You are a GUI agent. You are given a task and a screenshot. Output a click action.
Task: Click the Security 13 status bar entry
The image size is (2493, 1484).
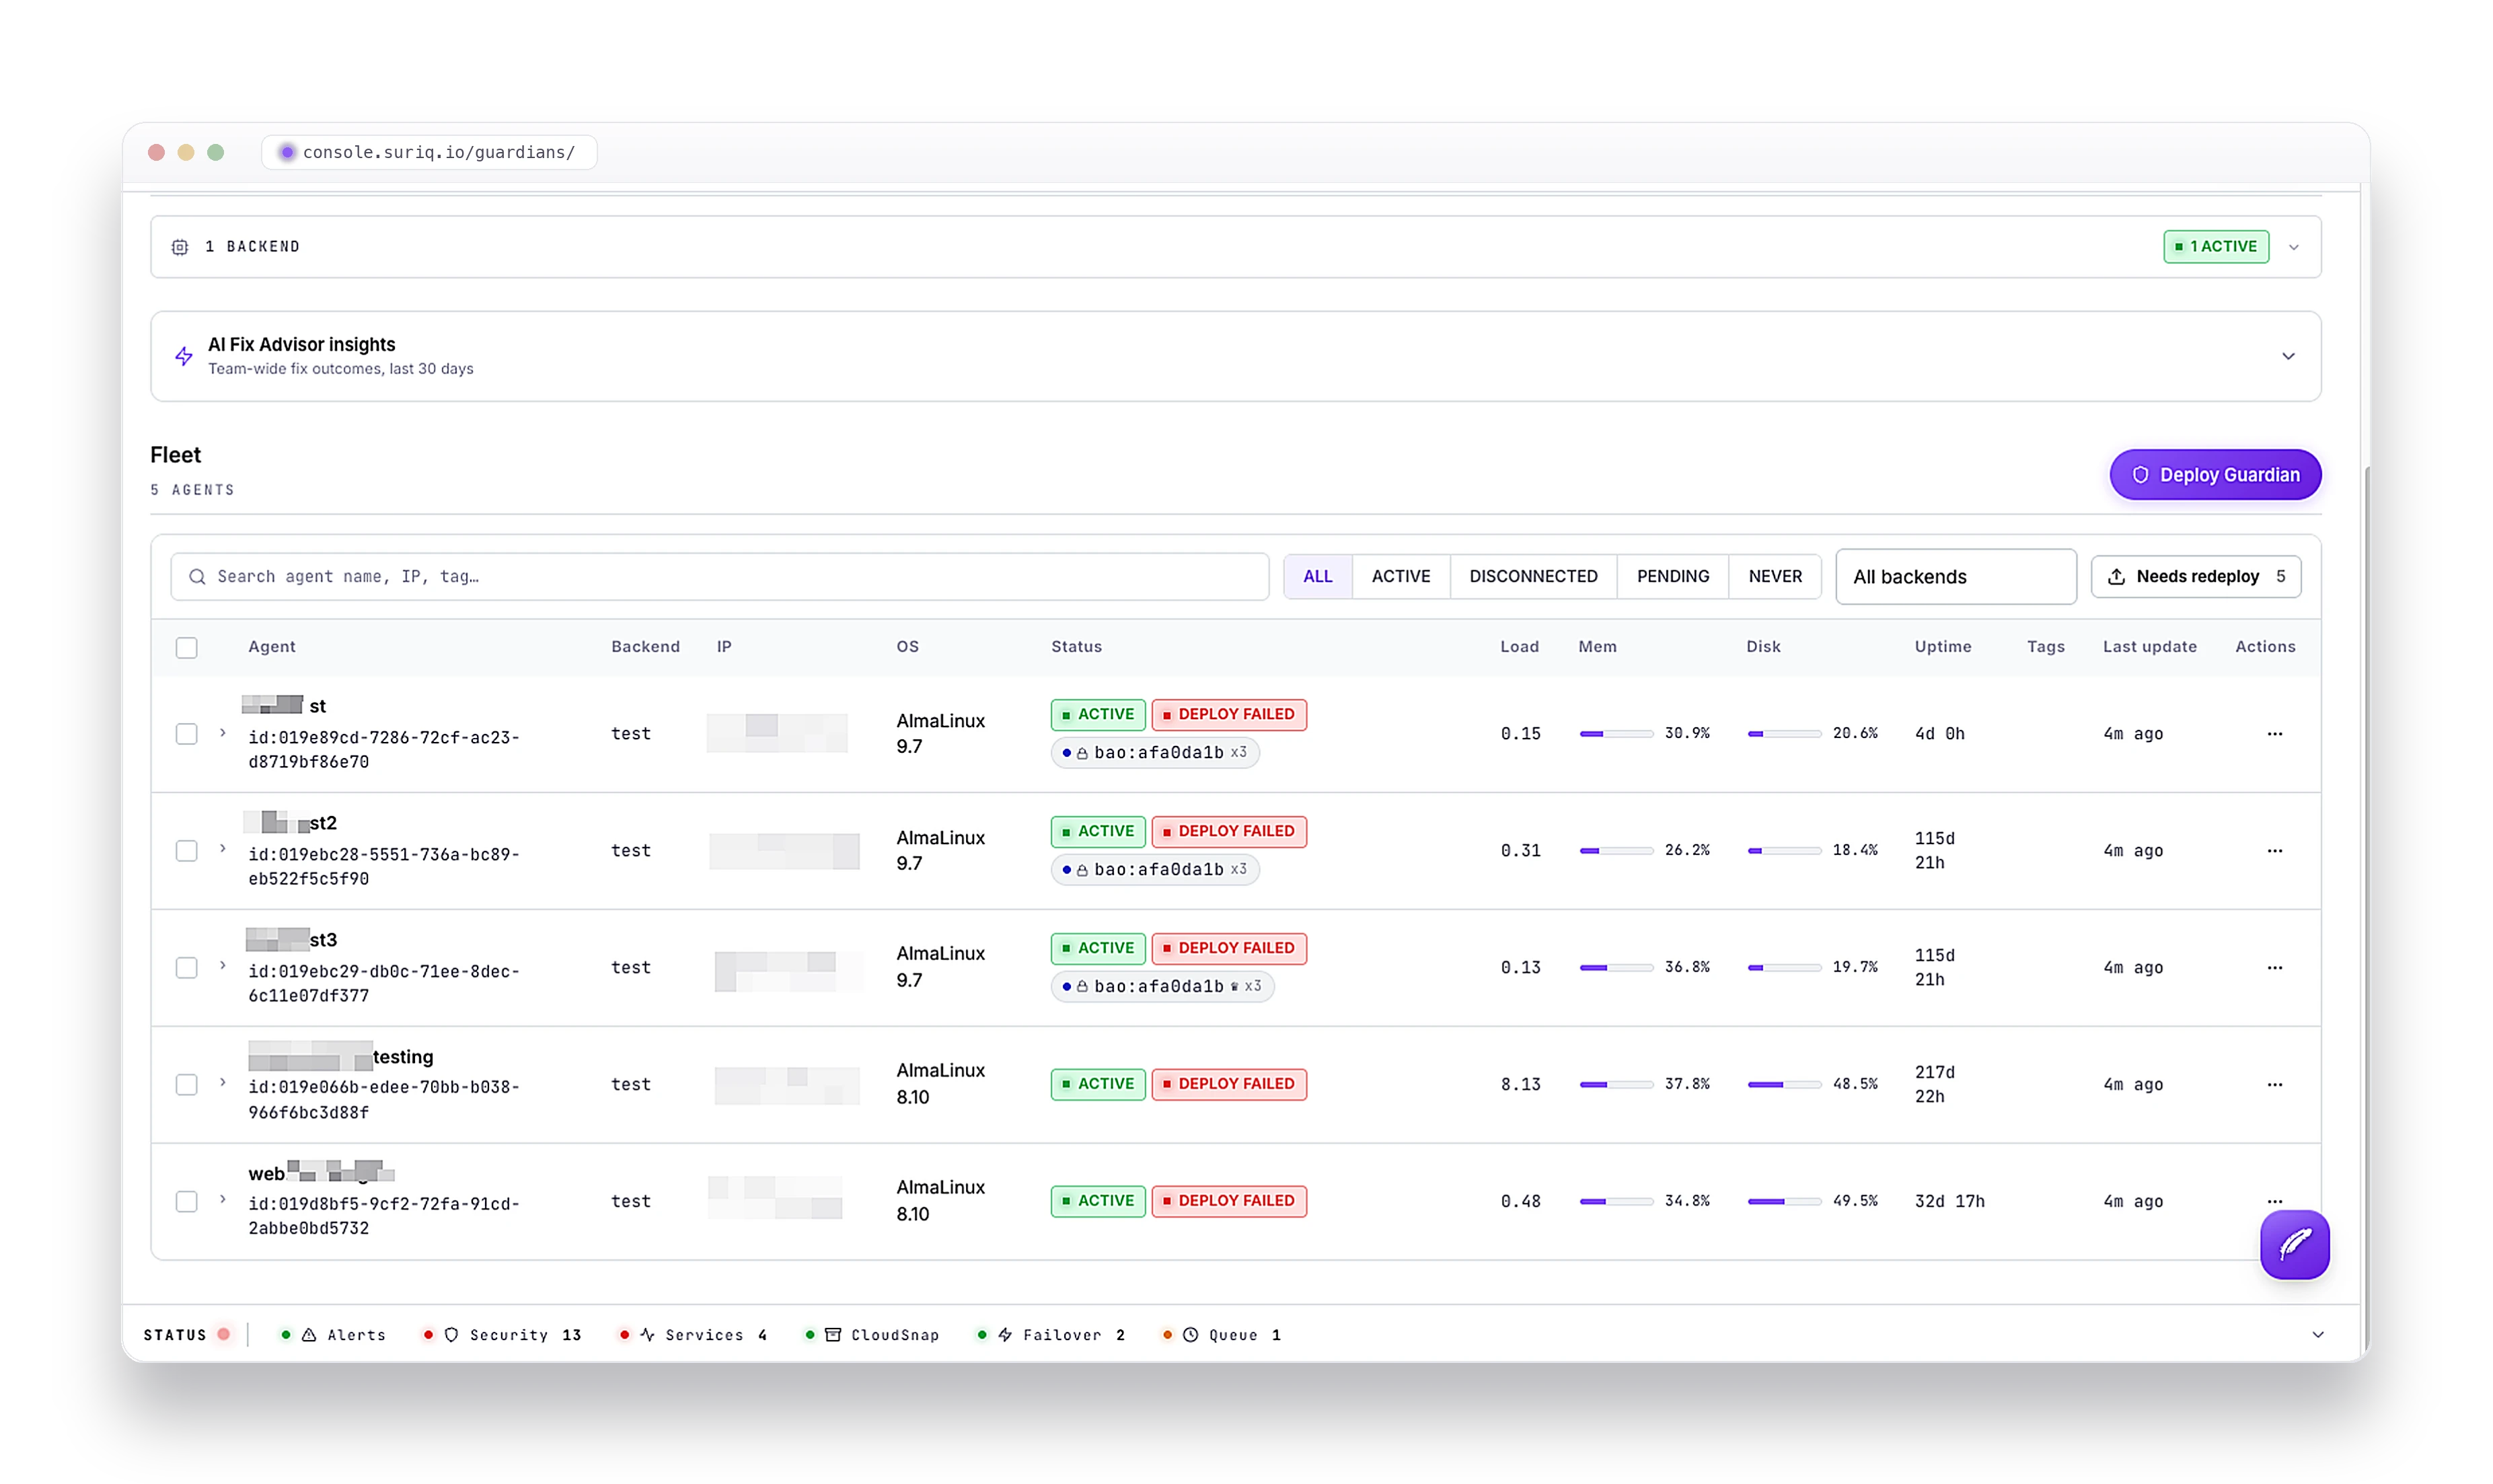click(502, 1335)
